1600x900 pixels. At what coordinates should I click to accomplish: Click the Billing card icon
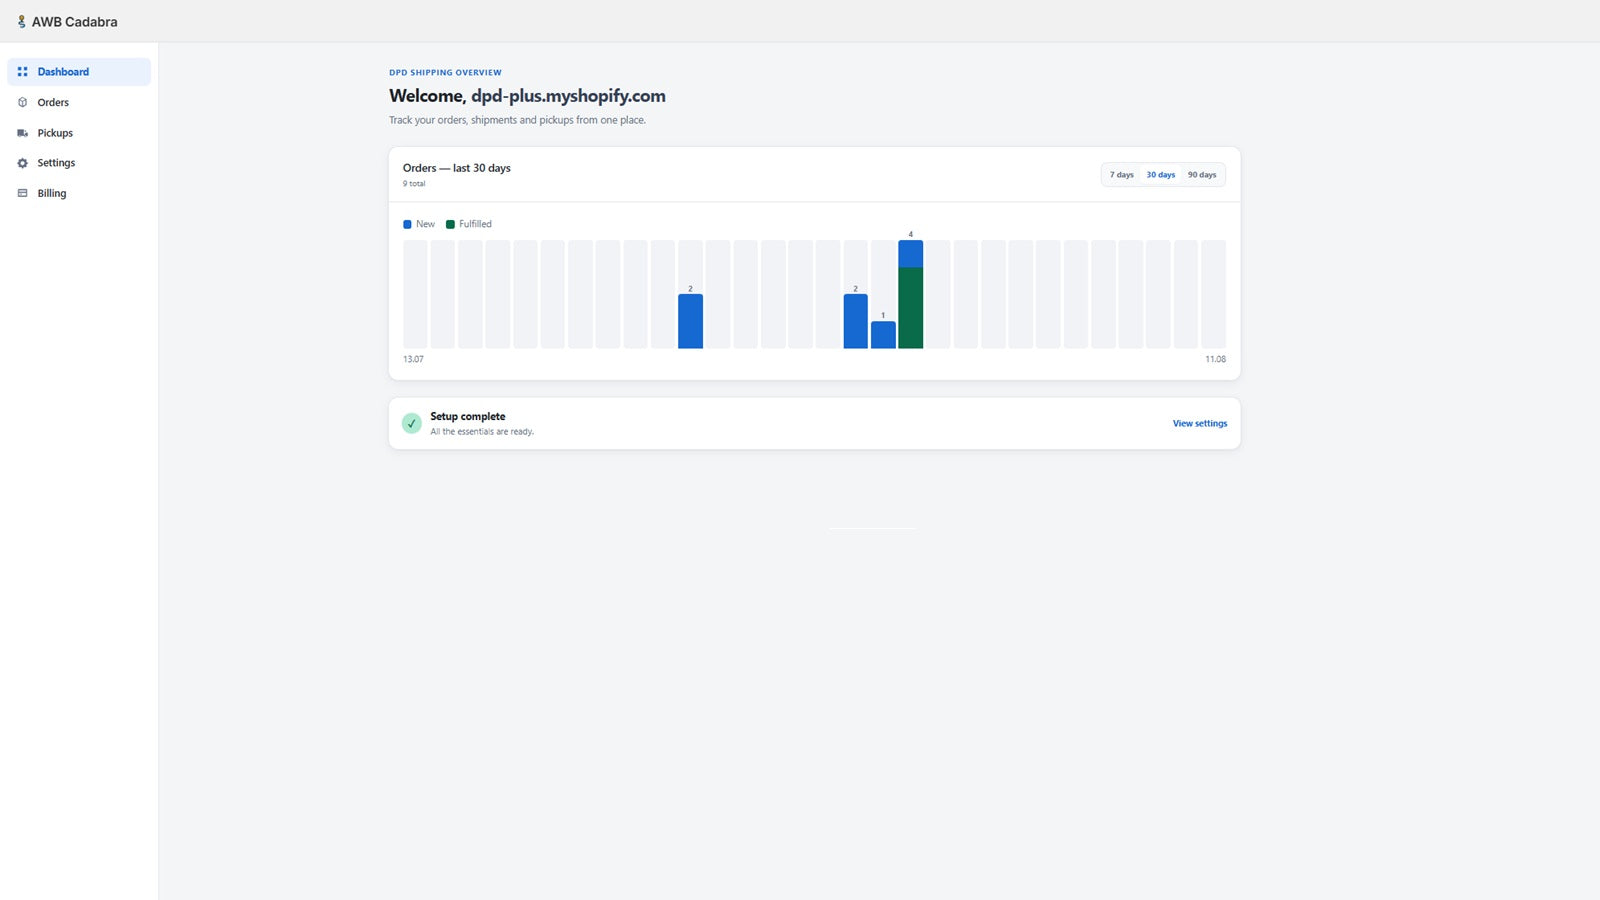[22, 193]
